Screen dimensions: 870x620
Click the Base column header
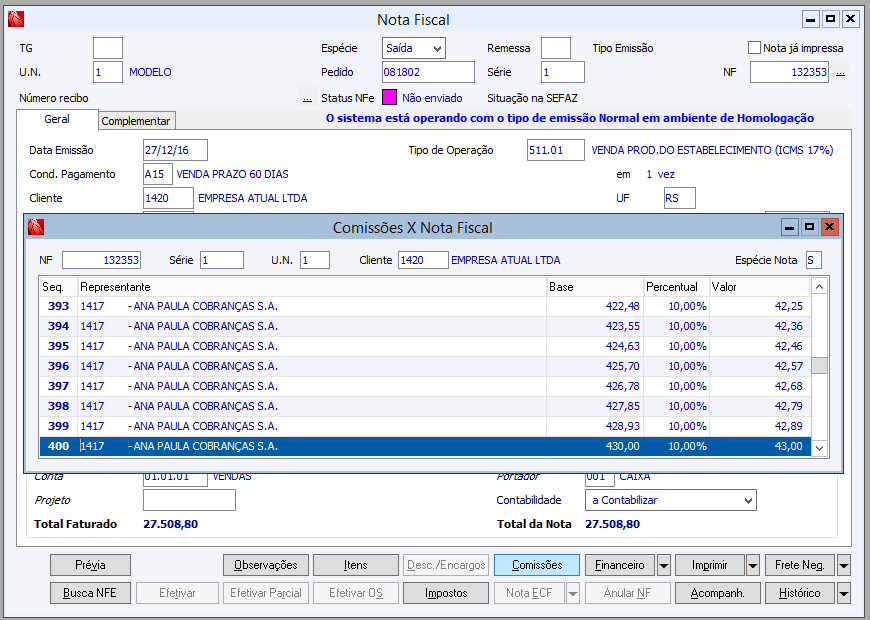(595, 287)
